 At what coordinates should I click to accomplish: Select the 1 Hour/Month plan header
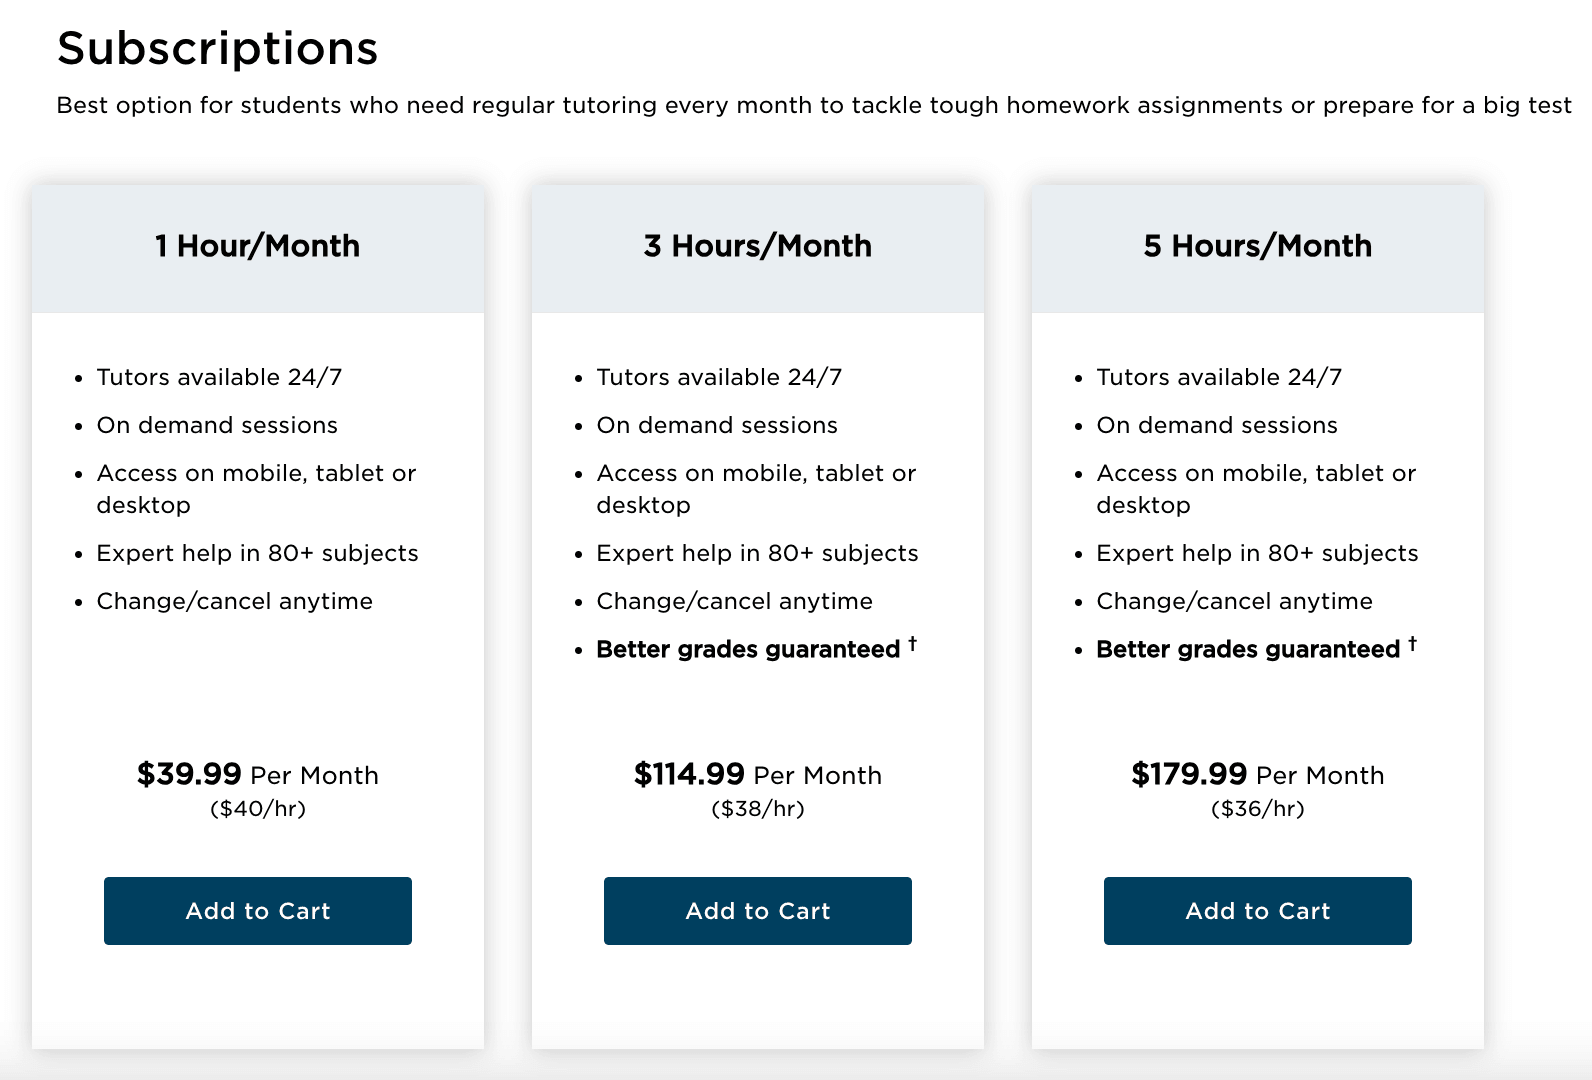(256, 246)
